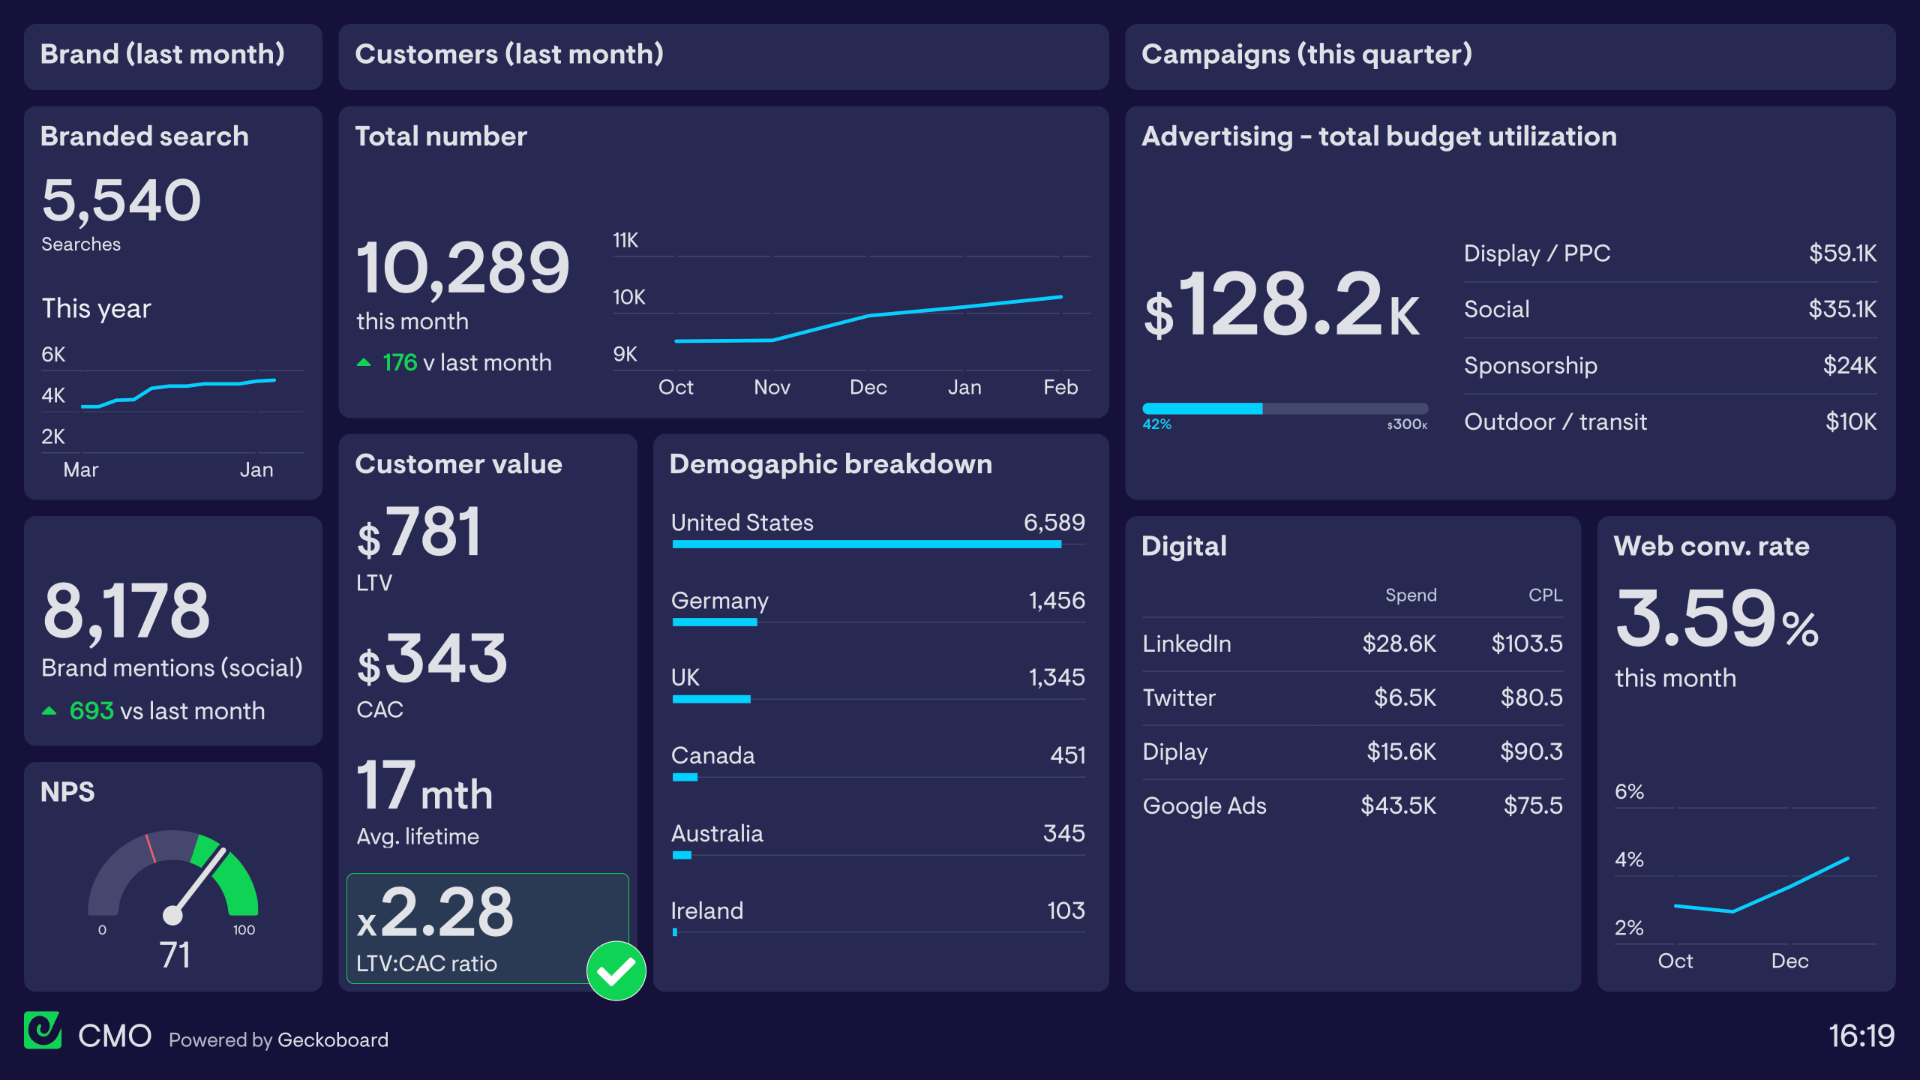Click the green upward arrow next to 176 customers

[367, 360]
